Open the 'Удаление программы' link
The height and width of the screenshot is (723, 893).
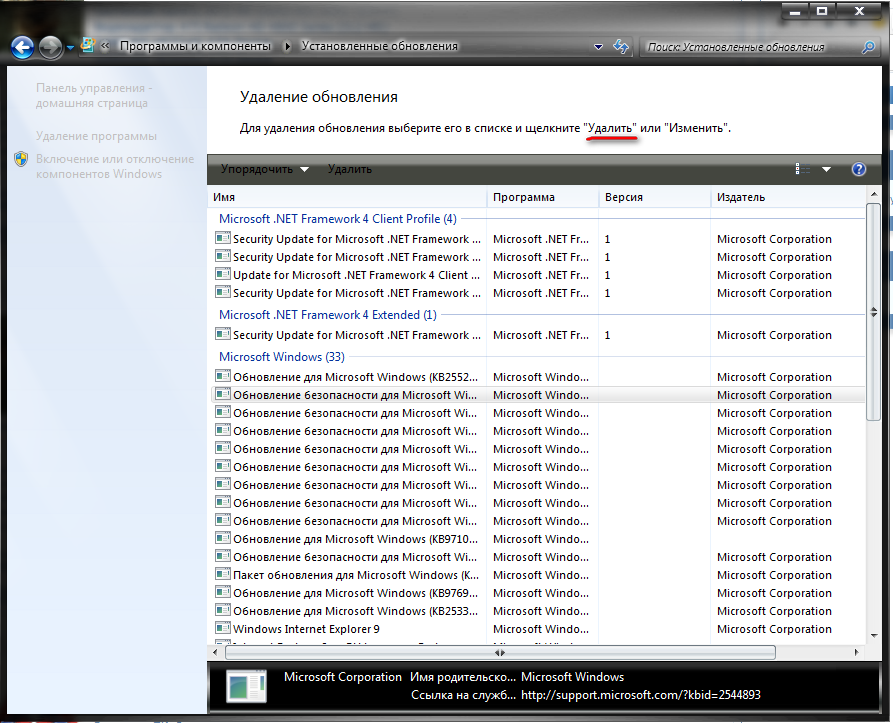pyautogui.click(x=96, y=136)
